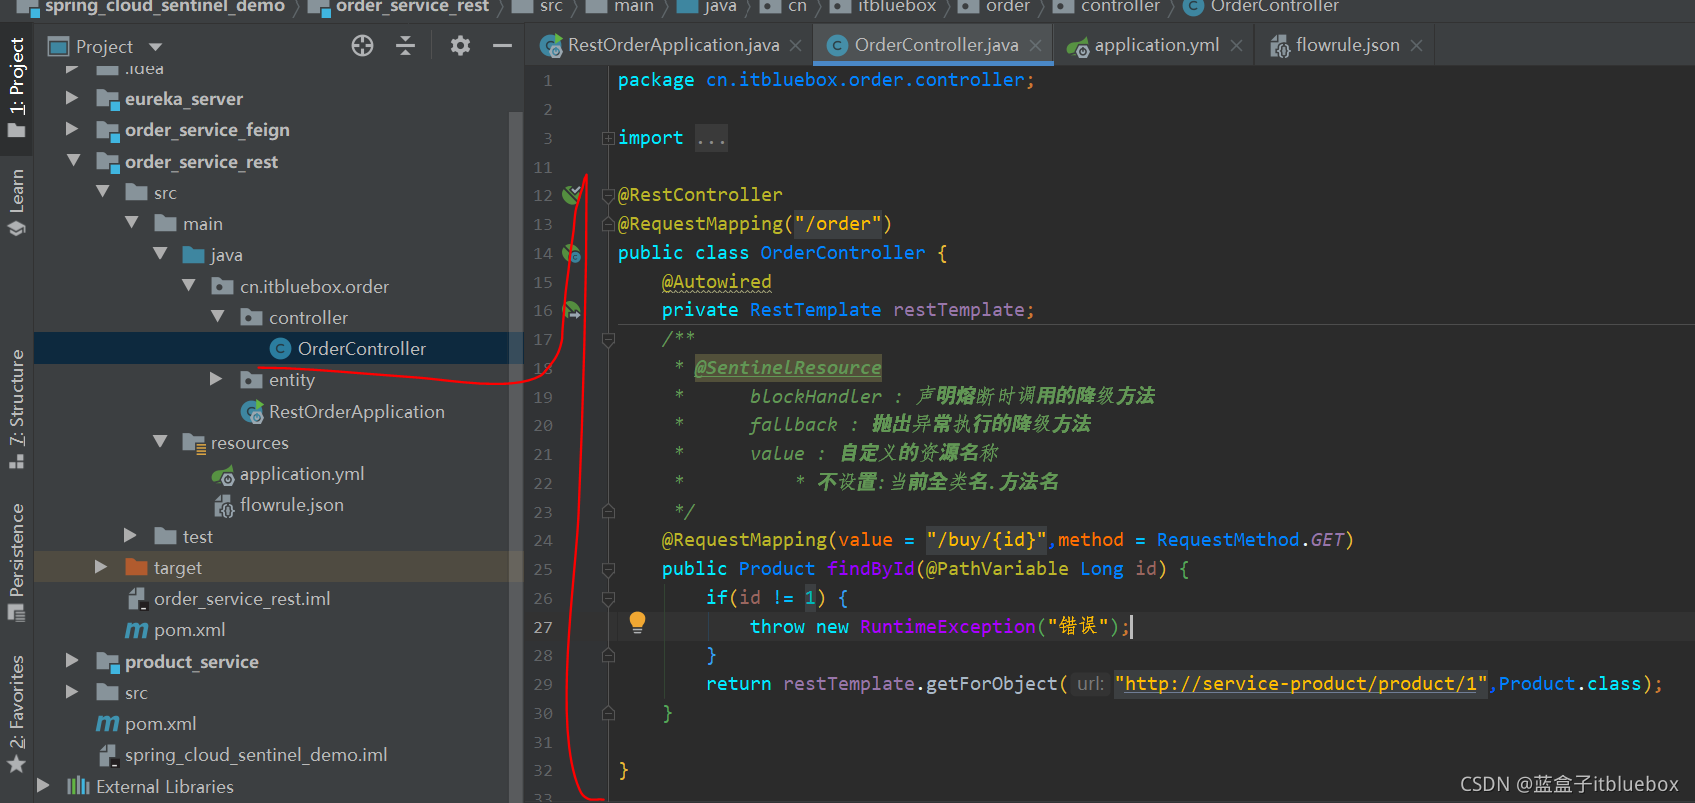Collapse all using the project toolbar icon
Viewport: 1695px width, 803px height.
click(x=405, y=46)
